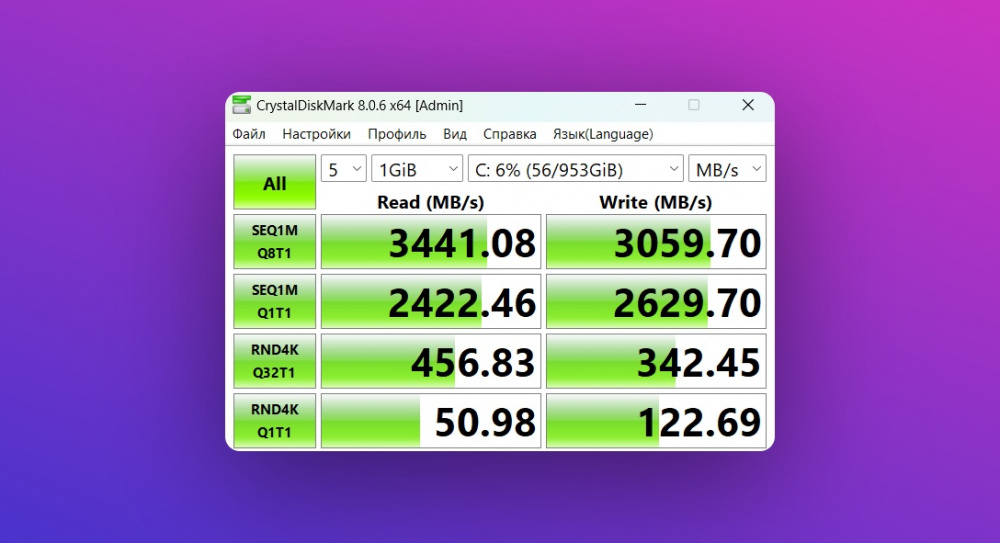
Task: Click the Read (MB/s) column header
Action: (x=430, y=202)
